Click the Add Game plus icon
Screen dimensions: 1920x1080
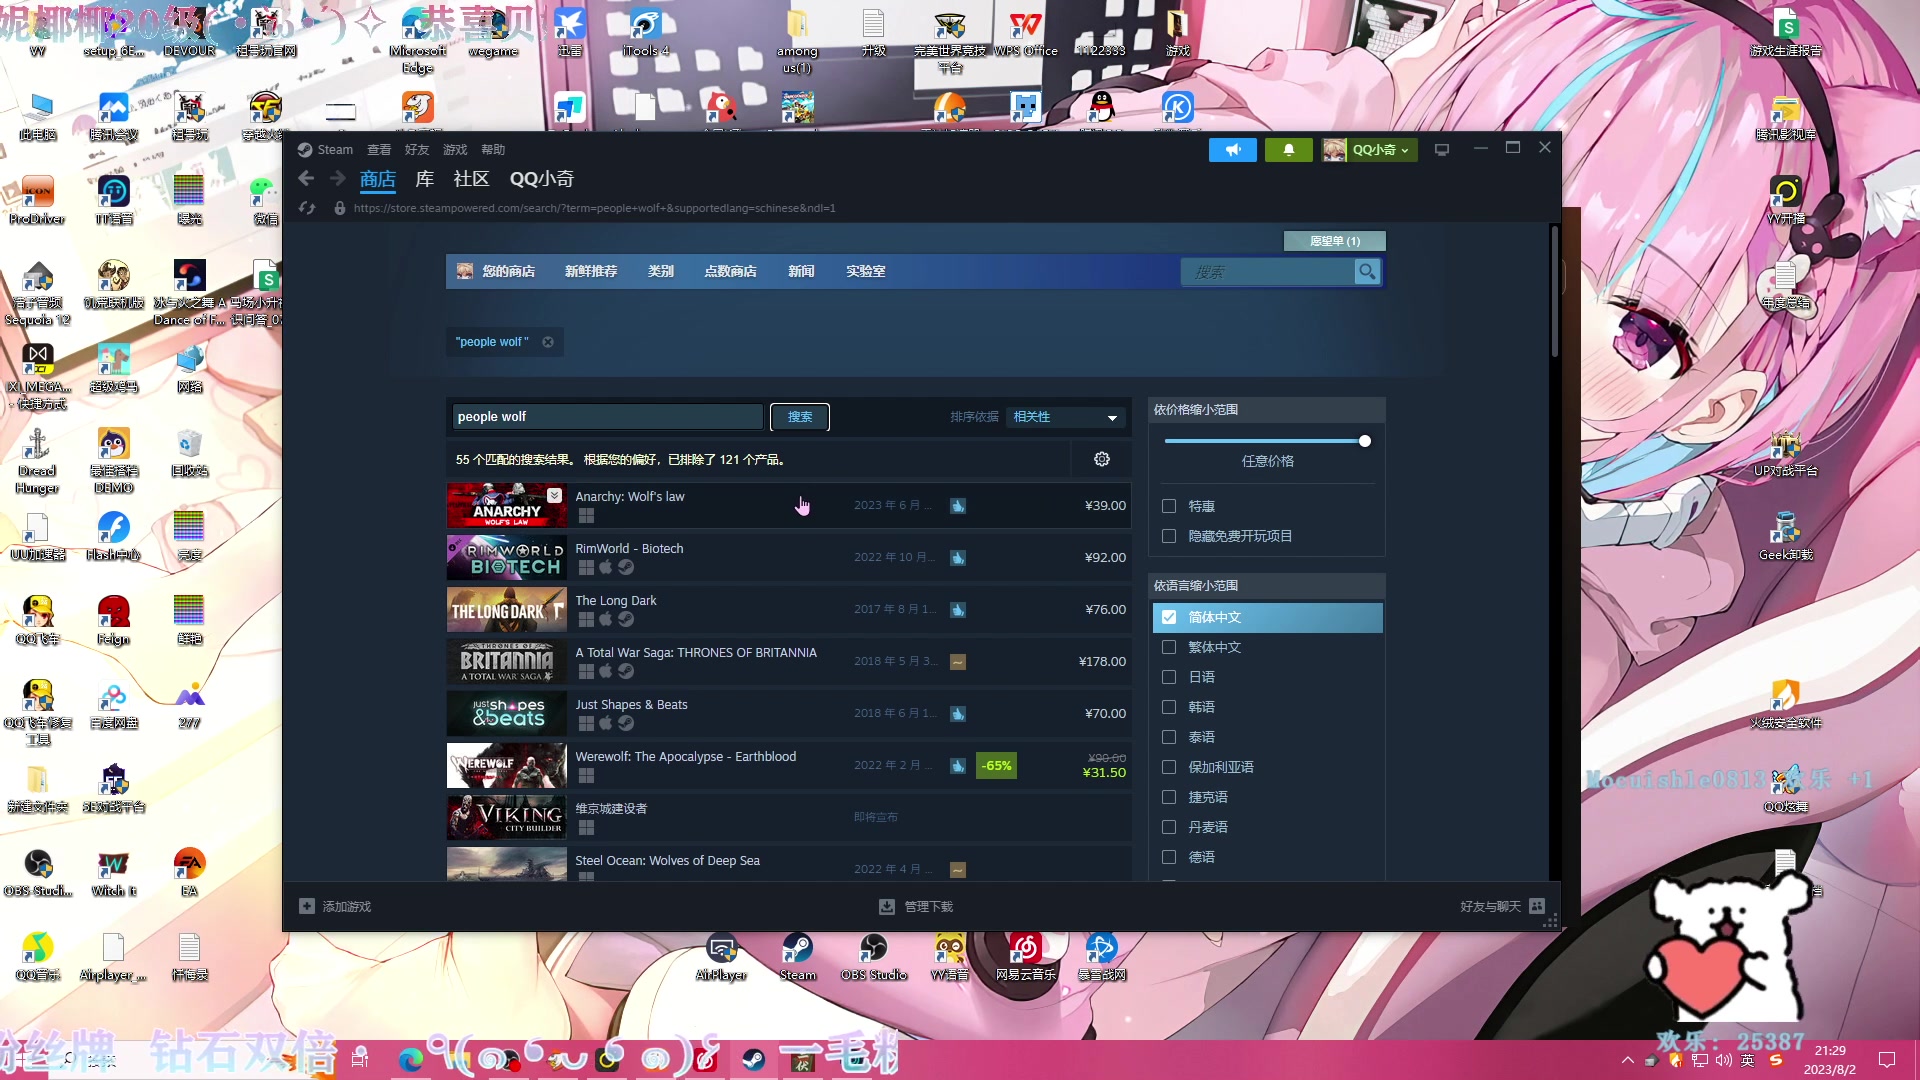point(307,906)
